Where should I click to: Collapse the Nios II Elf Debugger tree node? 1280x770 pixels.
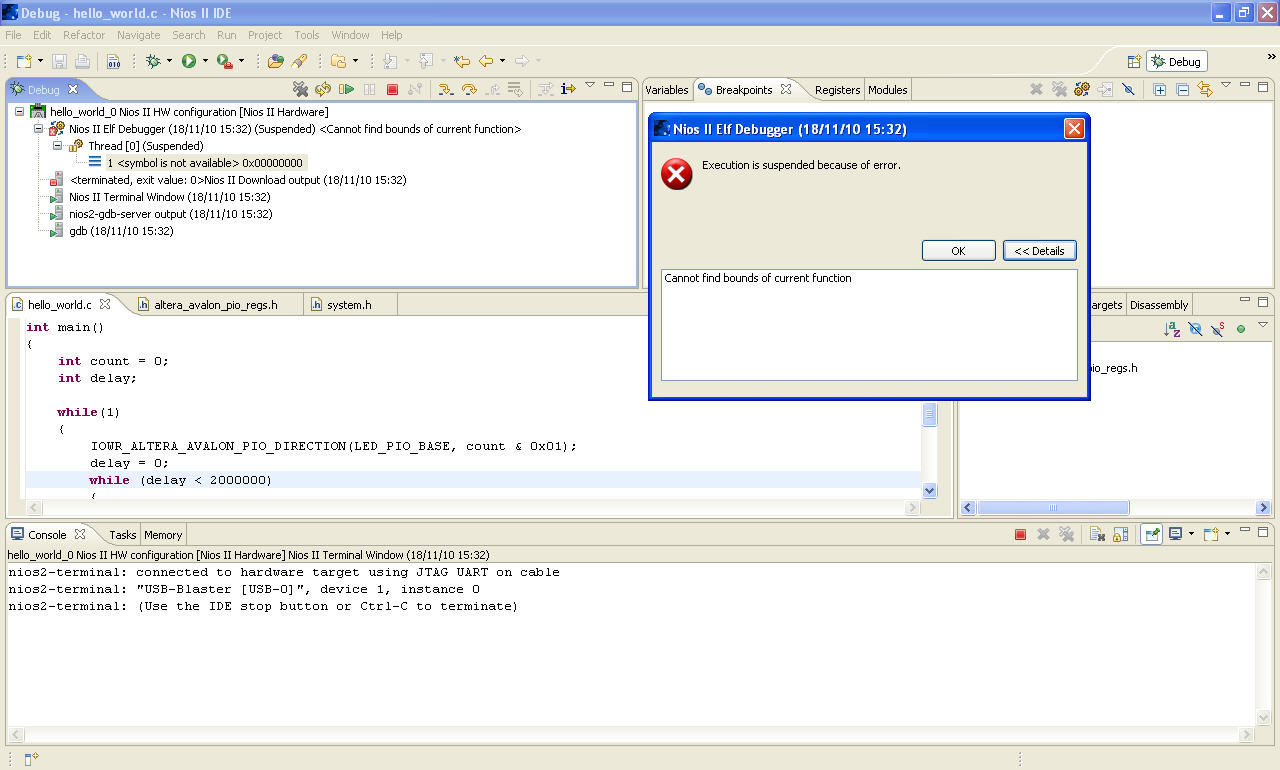[x=39, y=129]
